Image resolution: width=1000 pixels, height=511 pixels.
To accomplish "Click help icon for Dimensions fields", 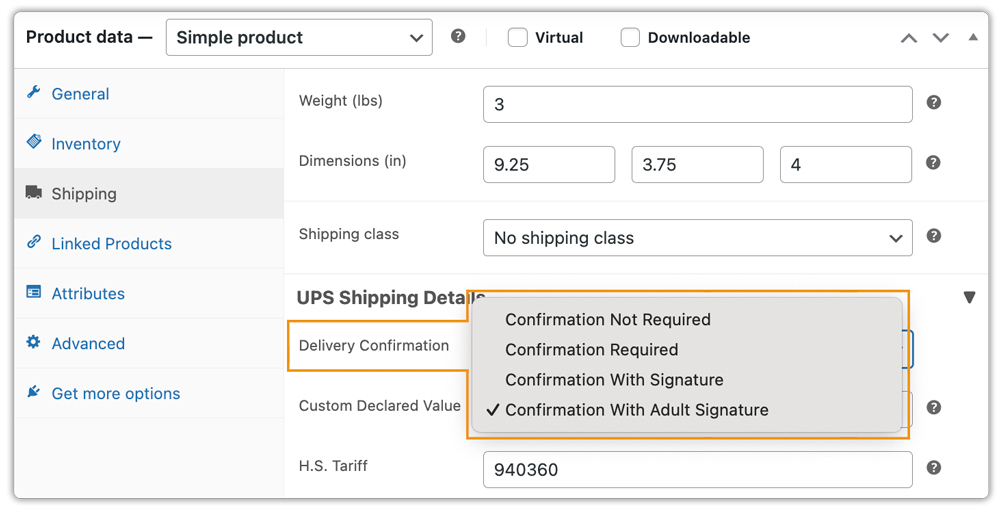I will click(x=934, y=163).
